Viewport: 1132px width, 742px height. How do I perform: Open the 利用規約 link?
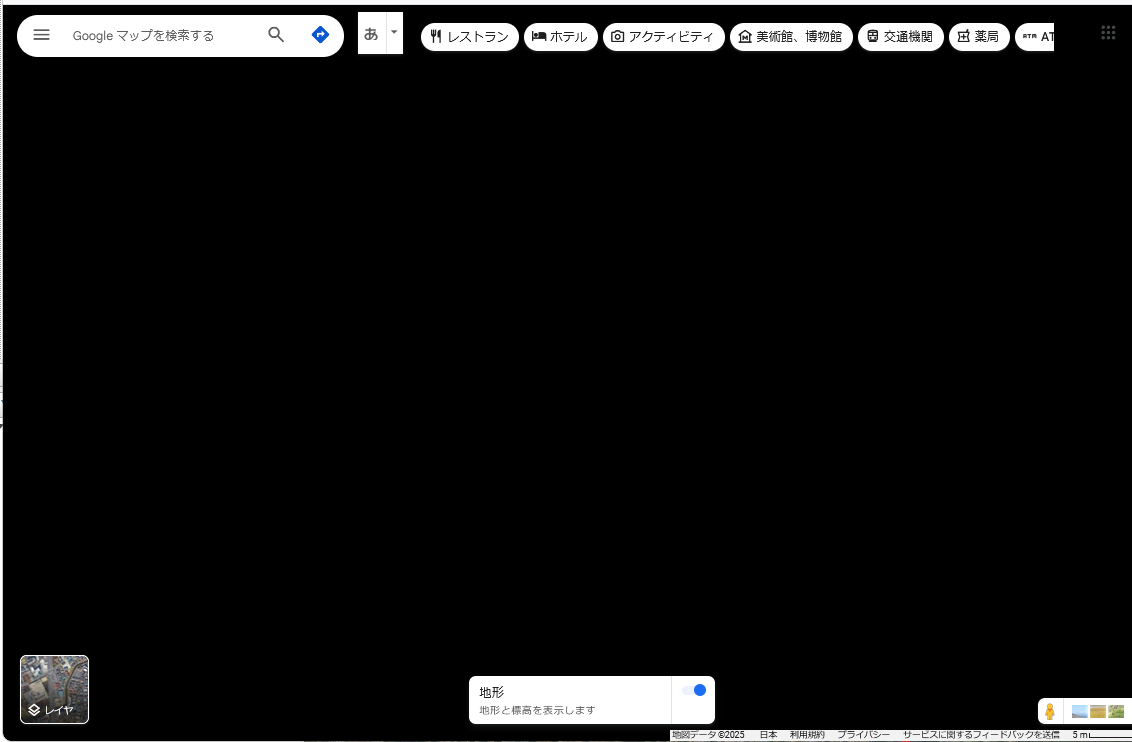[807, 735]
